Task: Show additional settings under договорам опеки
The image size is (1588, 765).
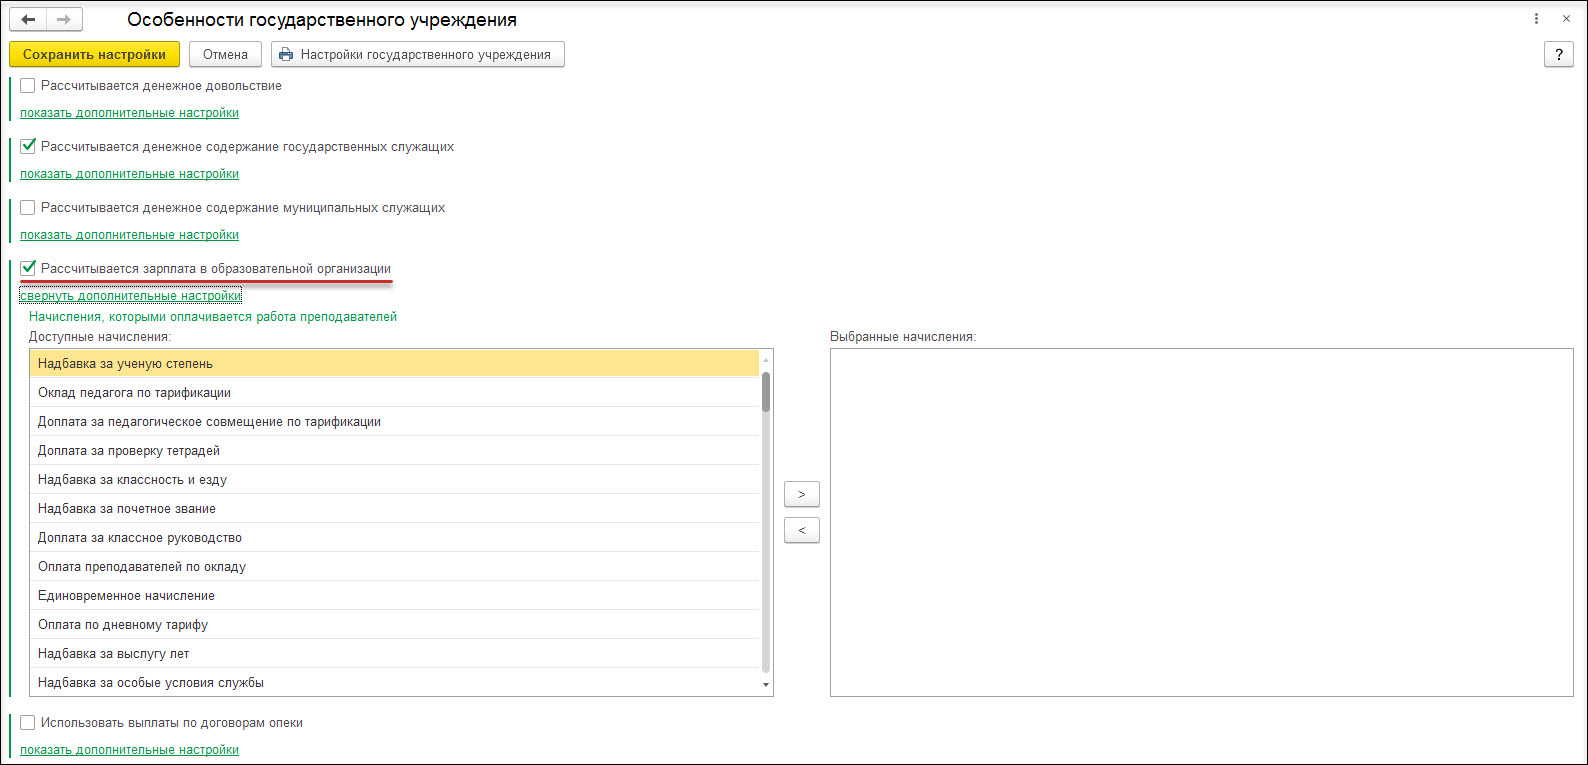Action: click(130, 750)
